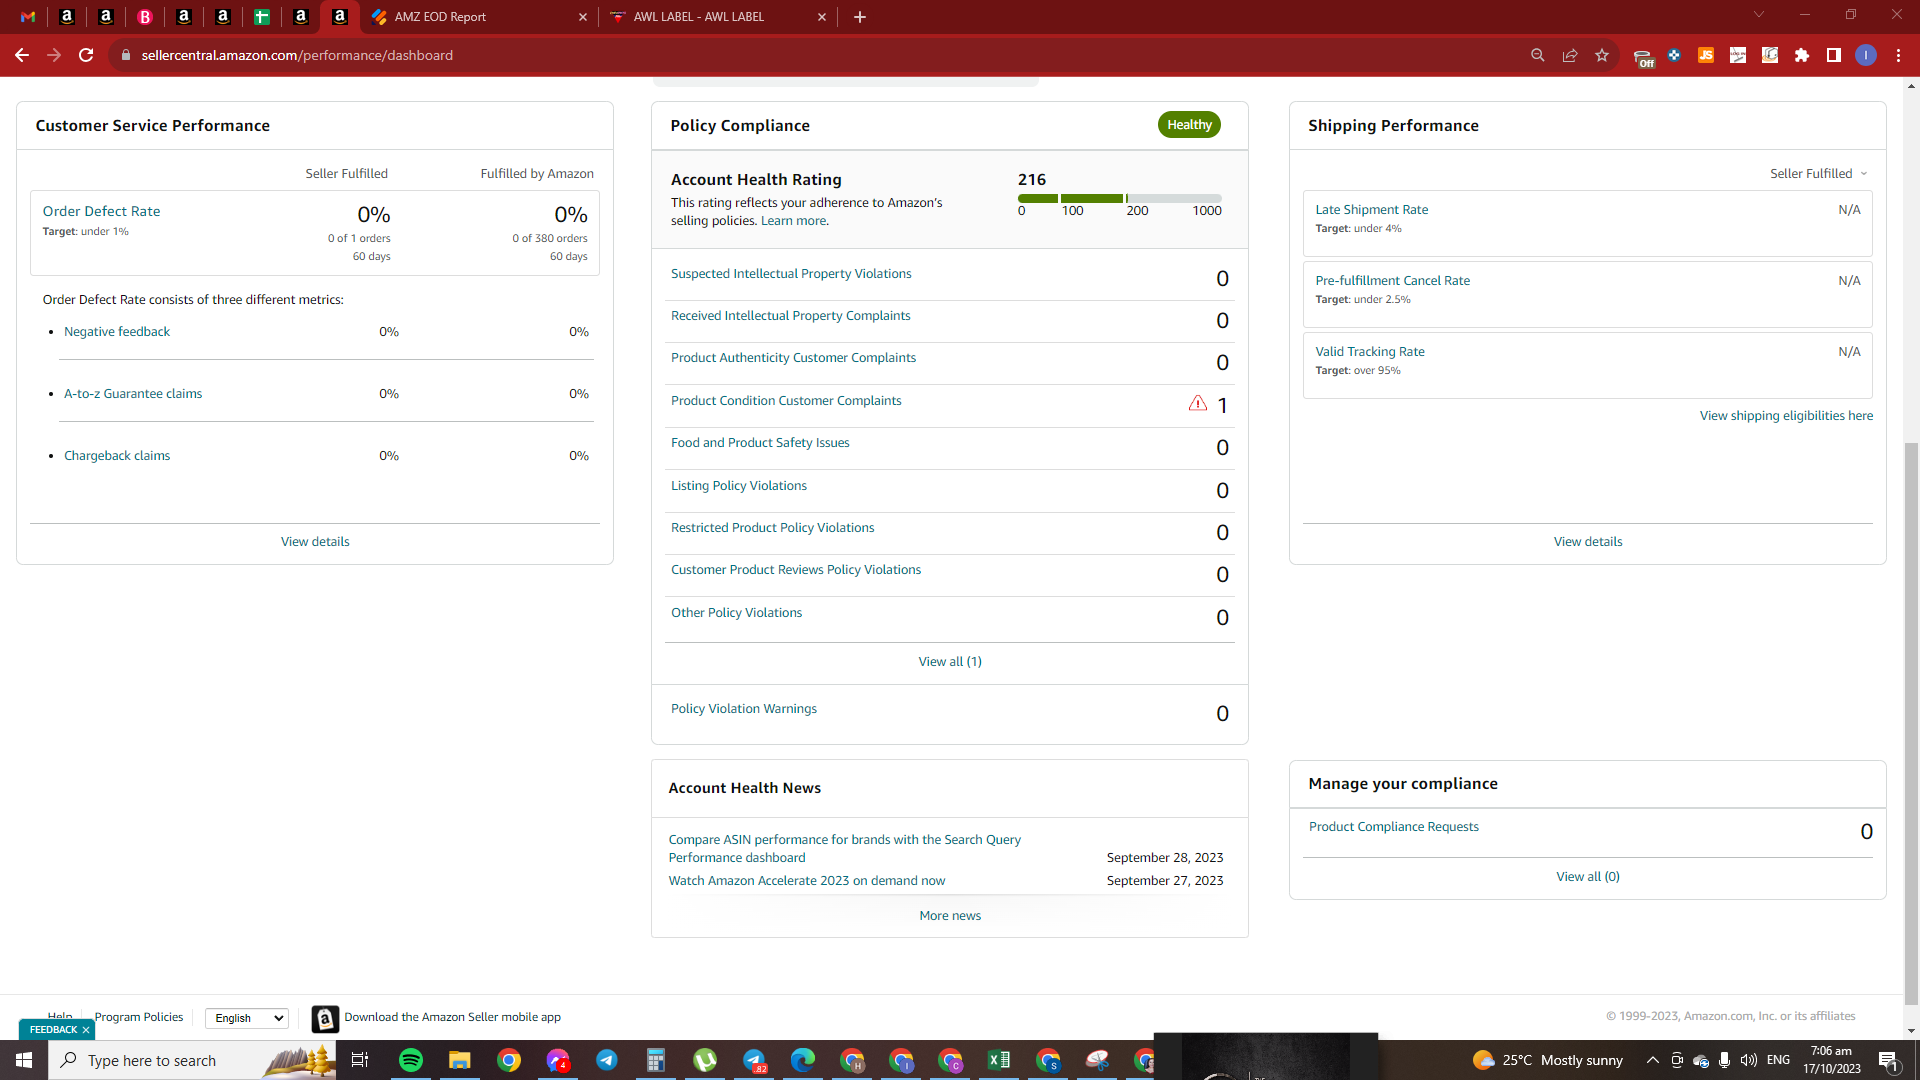1920x1080 pixels.
Task: Go back to the previous page
Action: [22, 55]
